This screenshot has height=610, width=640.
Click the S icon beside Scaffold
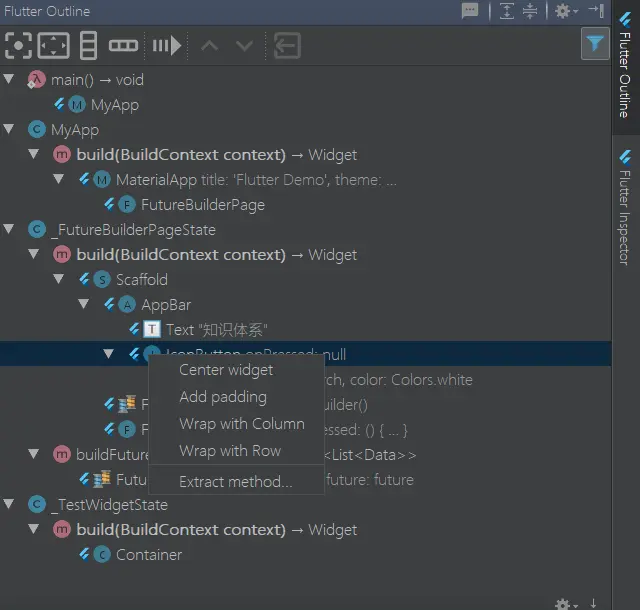[x=102, y=280]
